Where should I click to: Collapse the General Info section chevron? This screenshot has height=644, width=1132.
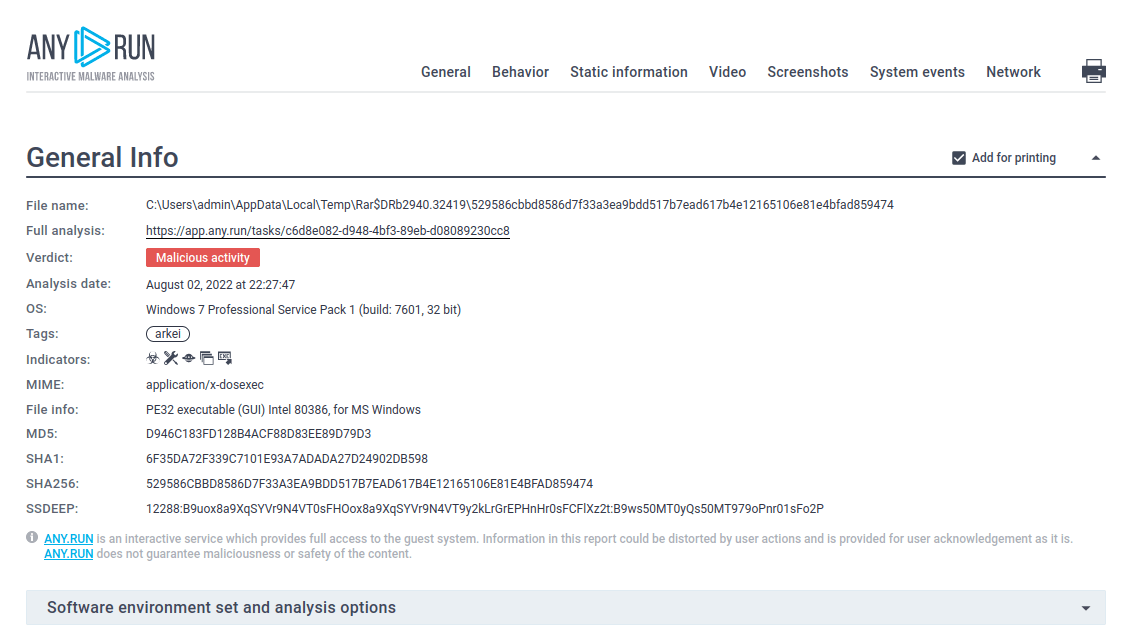click(x=1096, y=157)
